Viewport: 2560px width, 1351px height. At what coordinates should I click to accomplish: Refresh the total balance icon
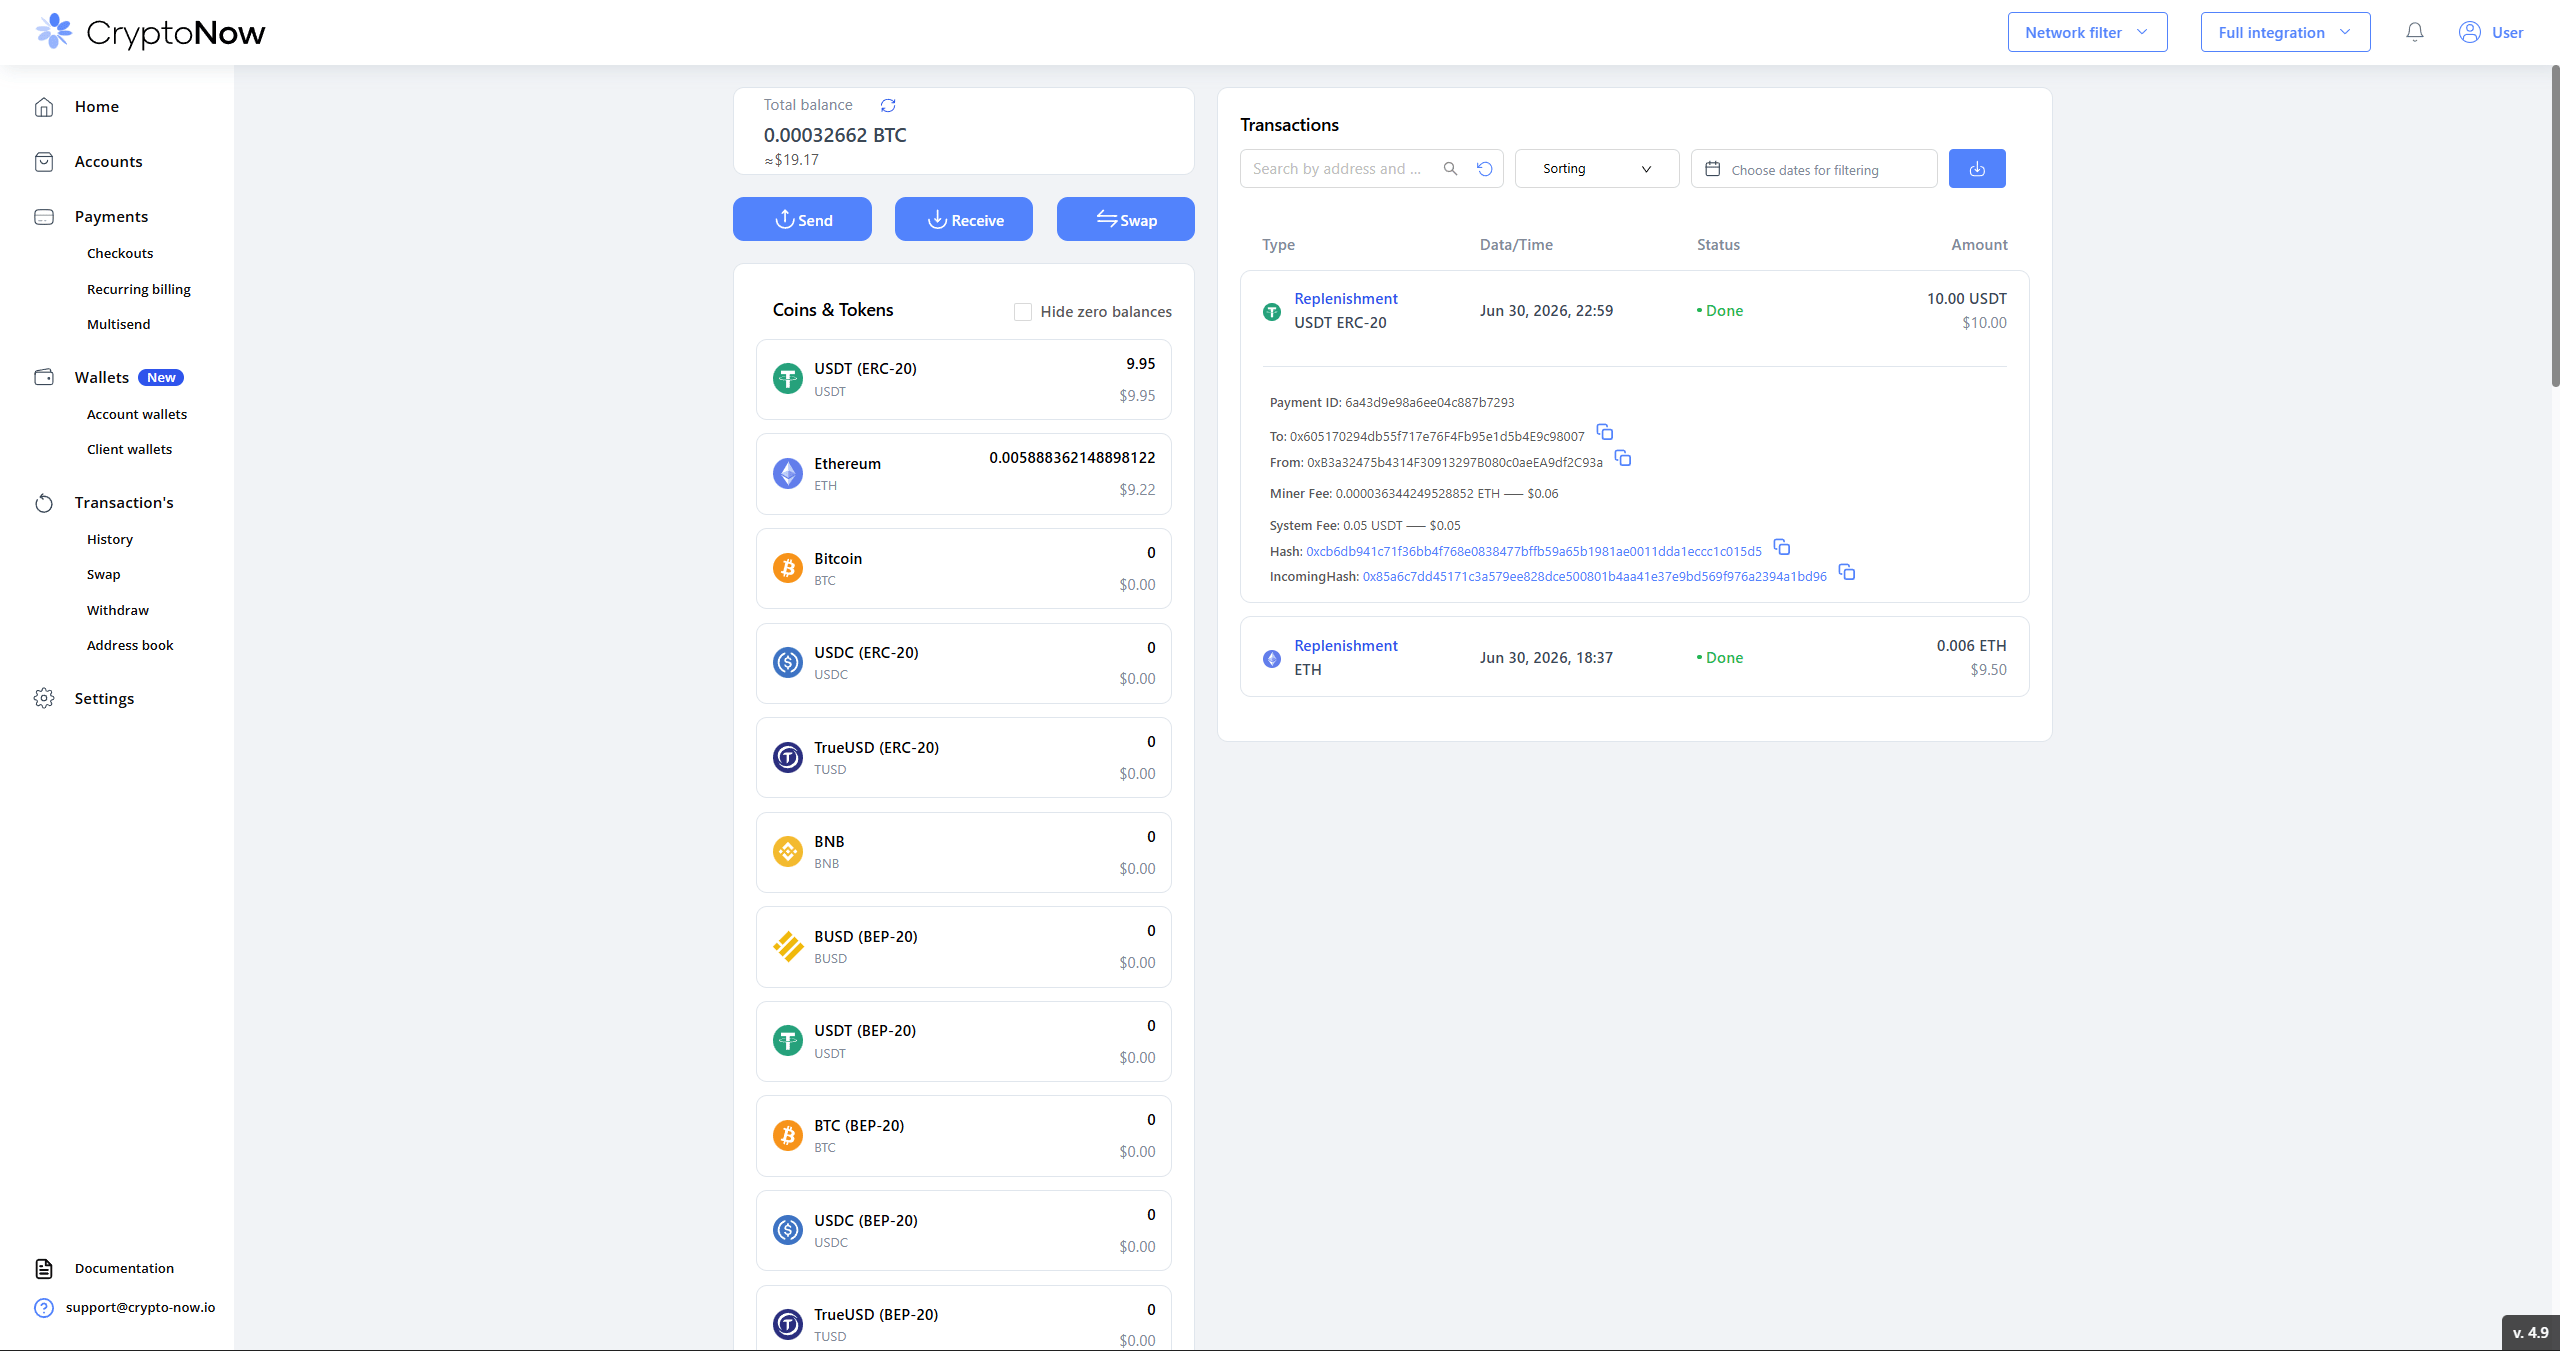pos(887,105)
